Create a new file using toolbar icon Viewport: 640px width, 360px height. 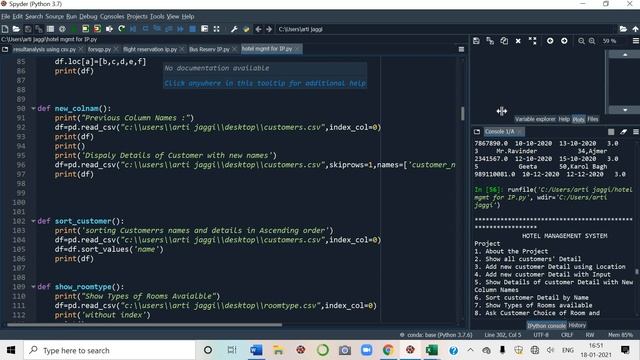pos(5,29)
